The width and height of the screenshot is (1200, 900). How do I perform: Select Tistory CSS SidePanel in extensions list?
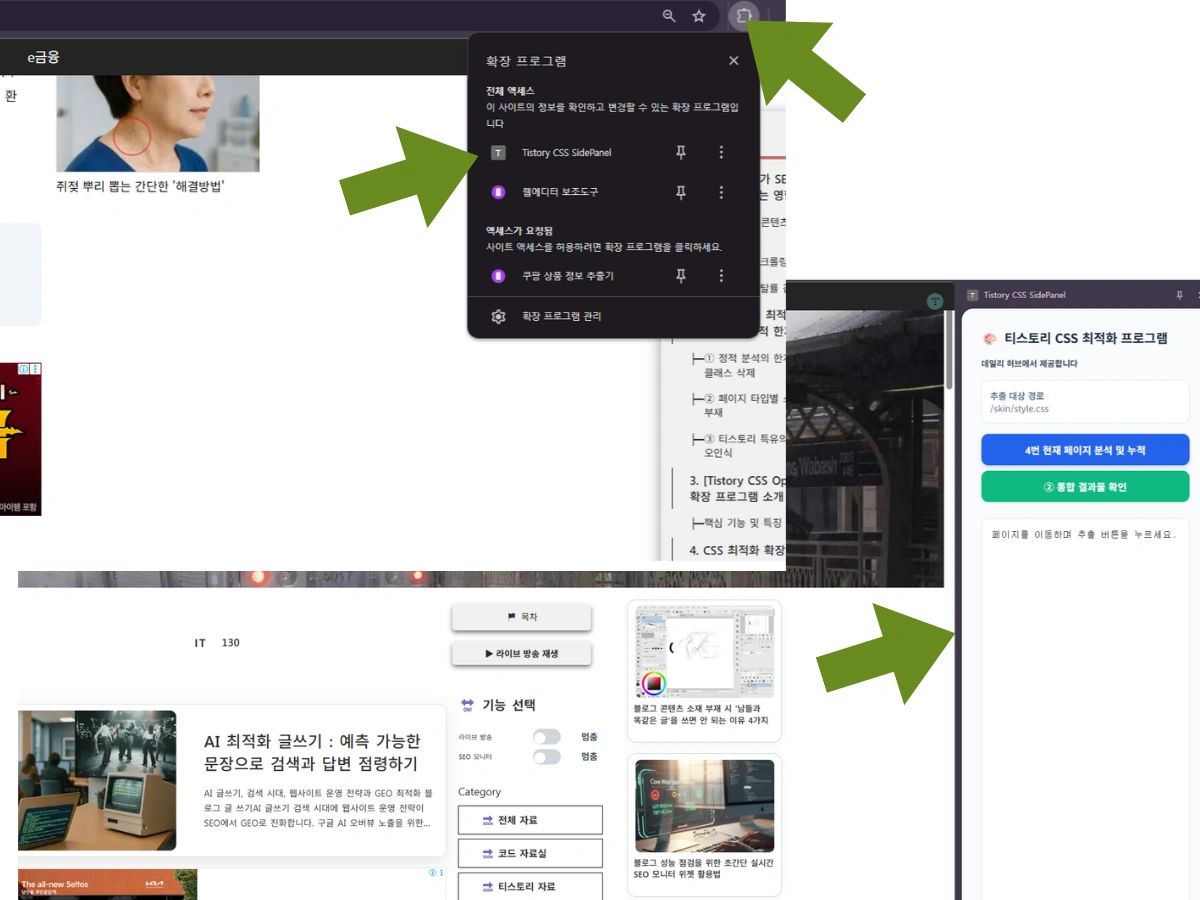point(566,153)
